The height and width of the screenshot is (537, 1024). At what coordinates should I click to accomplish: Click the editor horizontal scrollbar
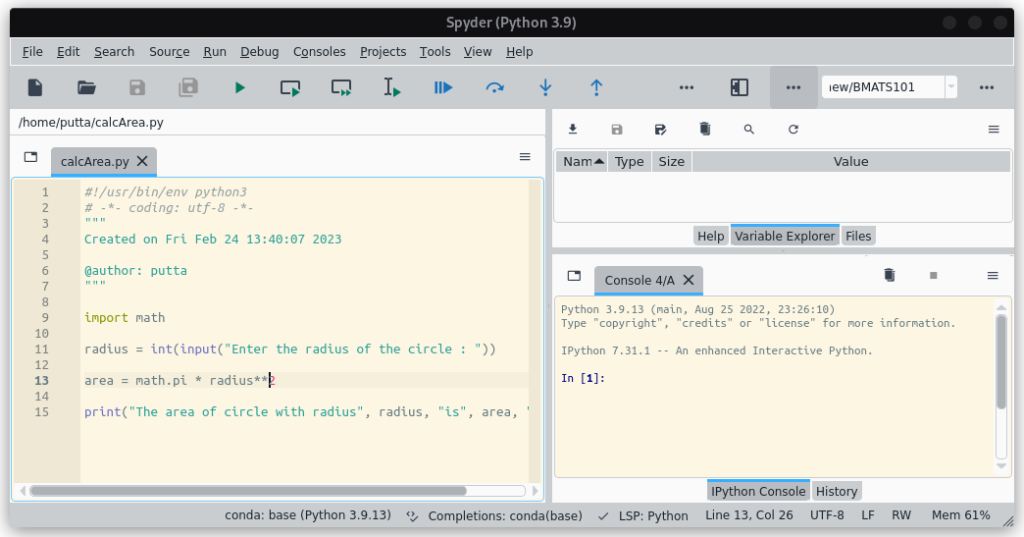point(248,491)
